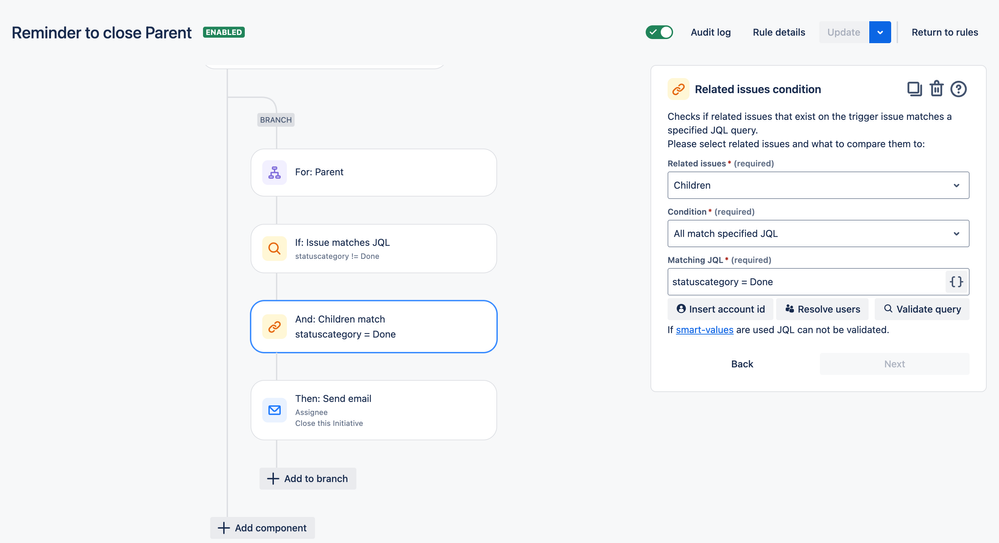999x543 pixels.
Task: Click the Assignee text in Send email card
Action: point(312,412)
